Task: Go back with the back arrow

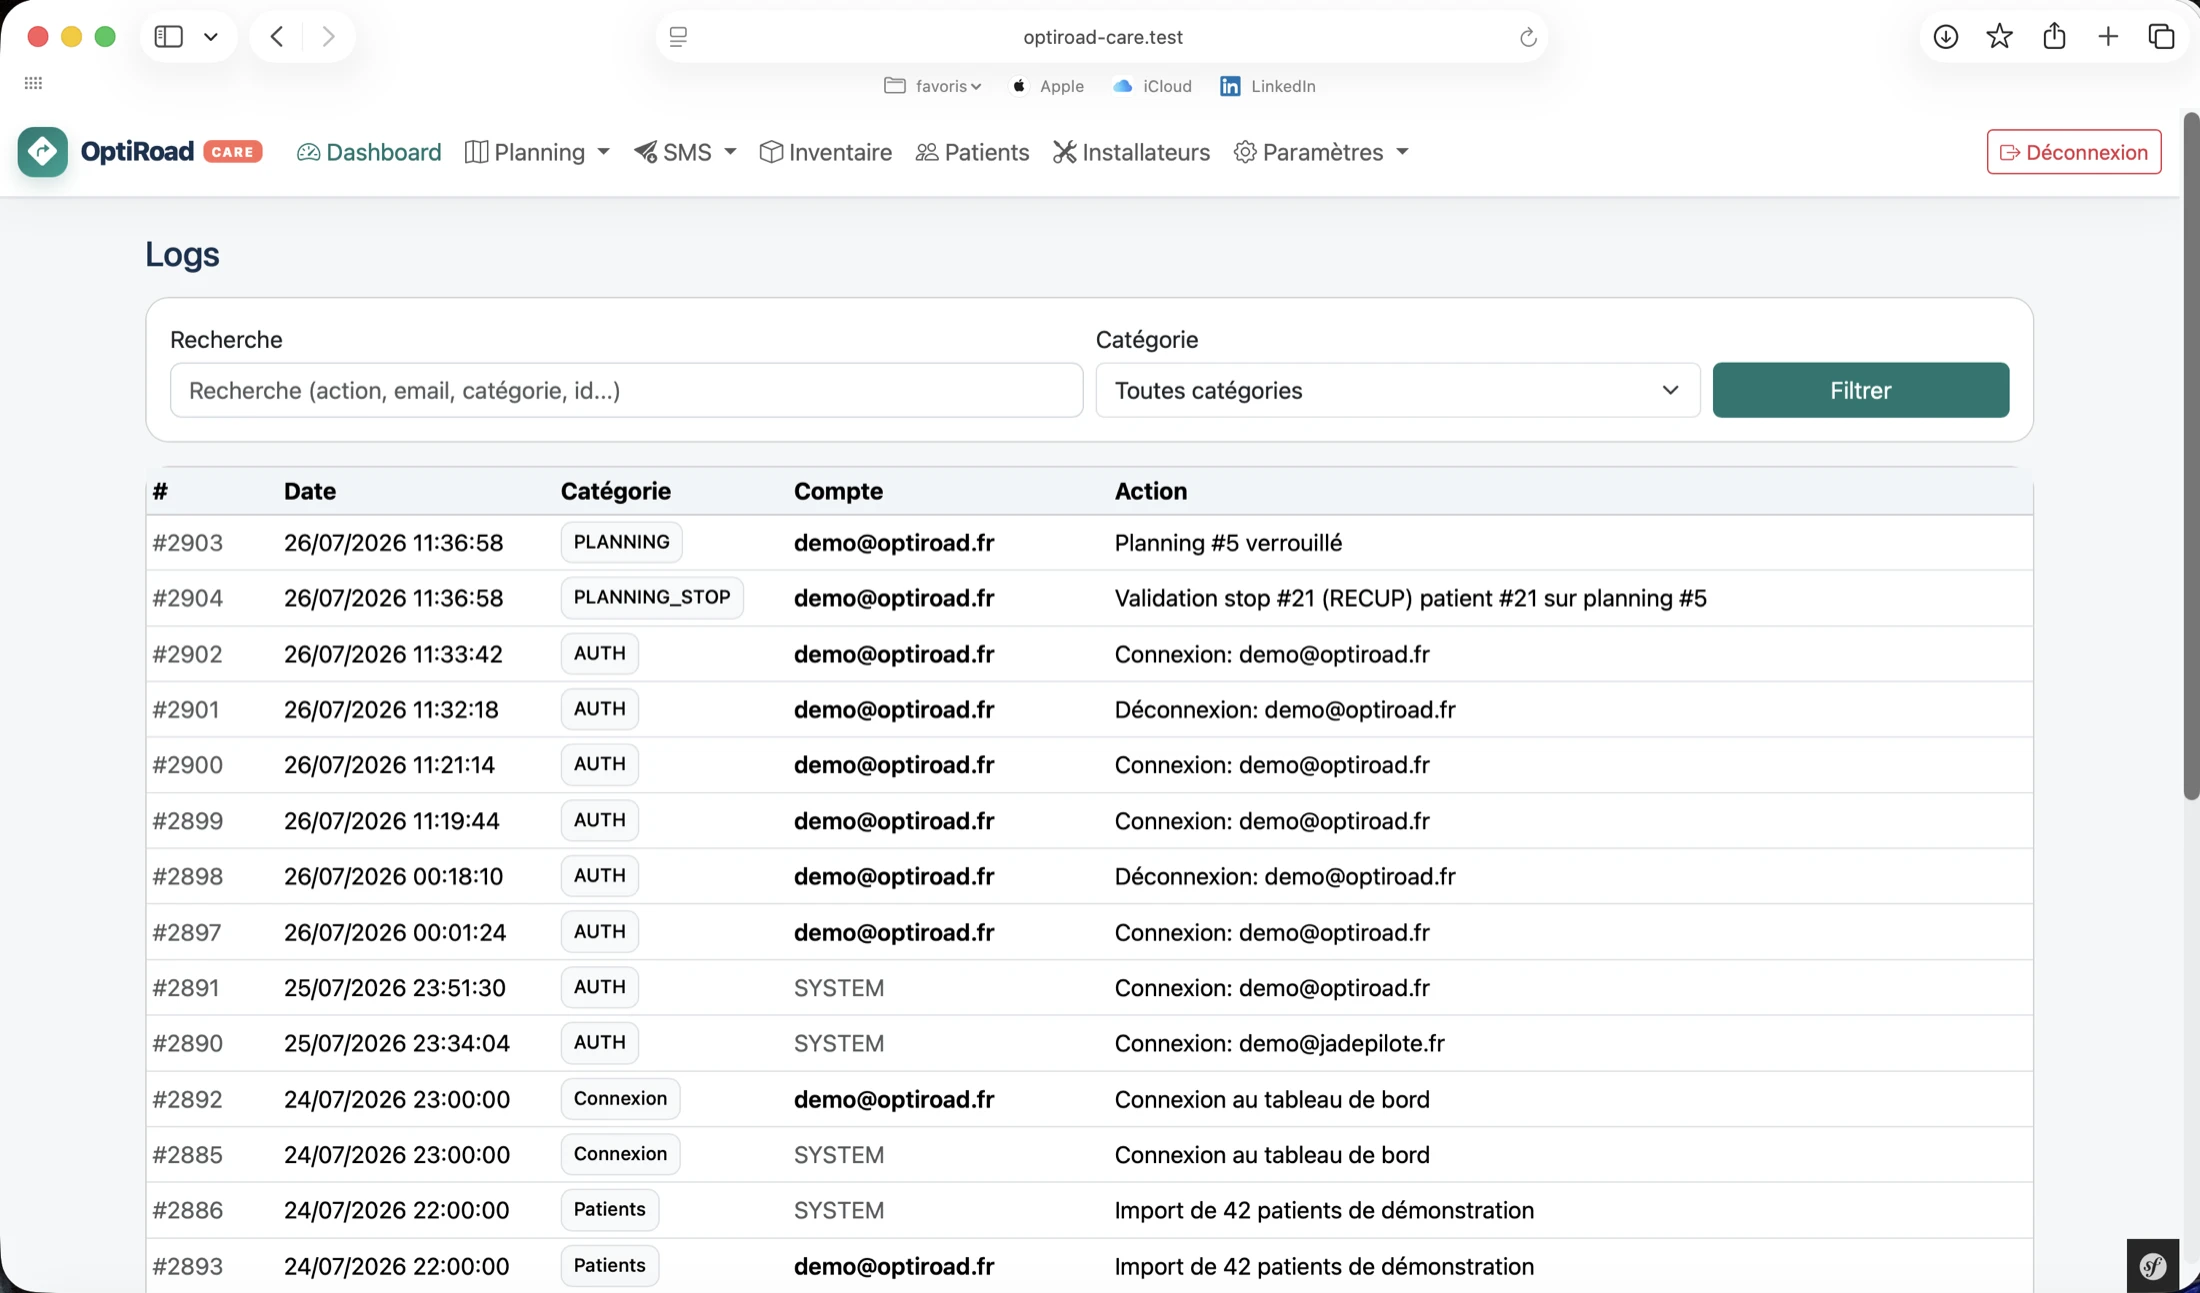Action: tap(277, 37)
